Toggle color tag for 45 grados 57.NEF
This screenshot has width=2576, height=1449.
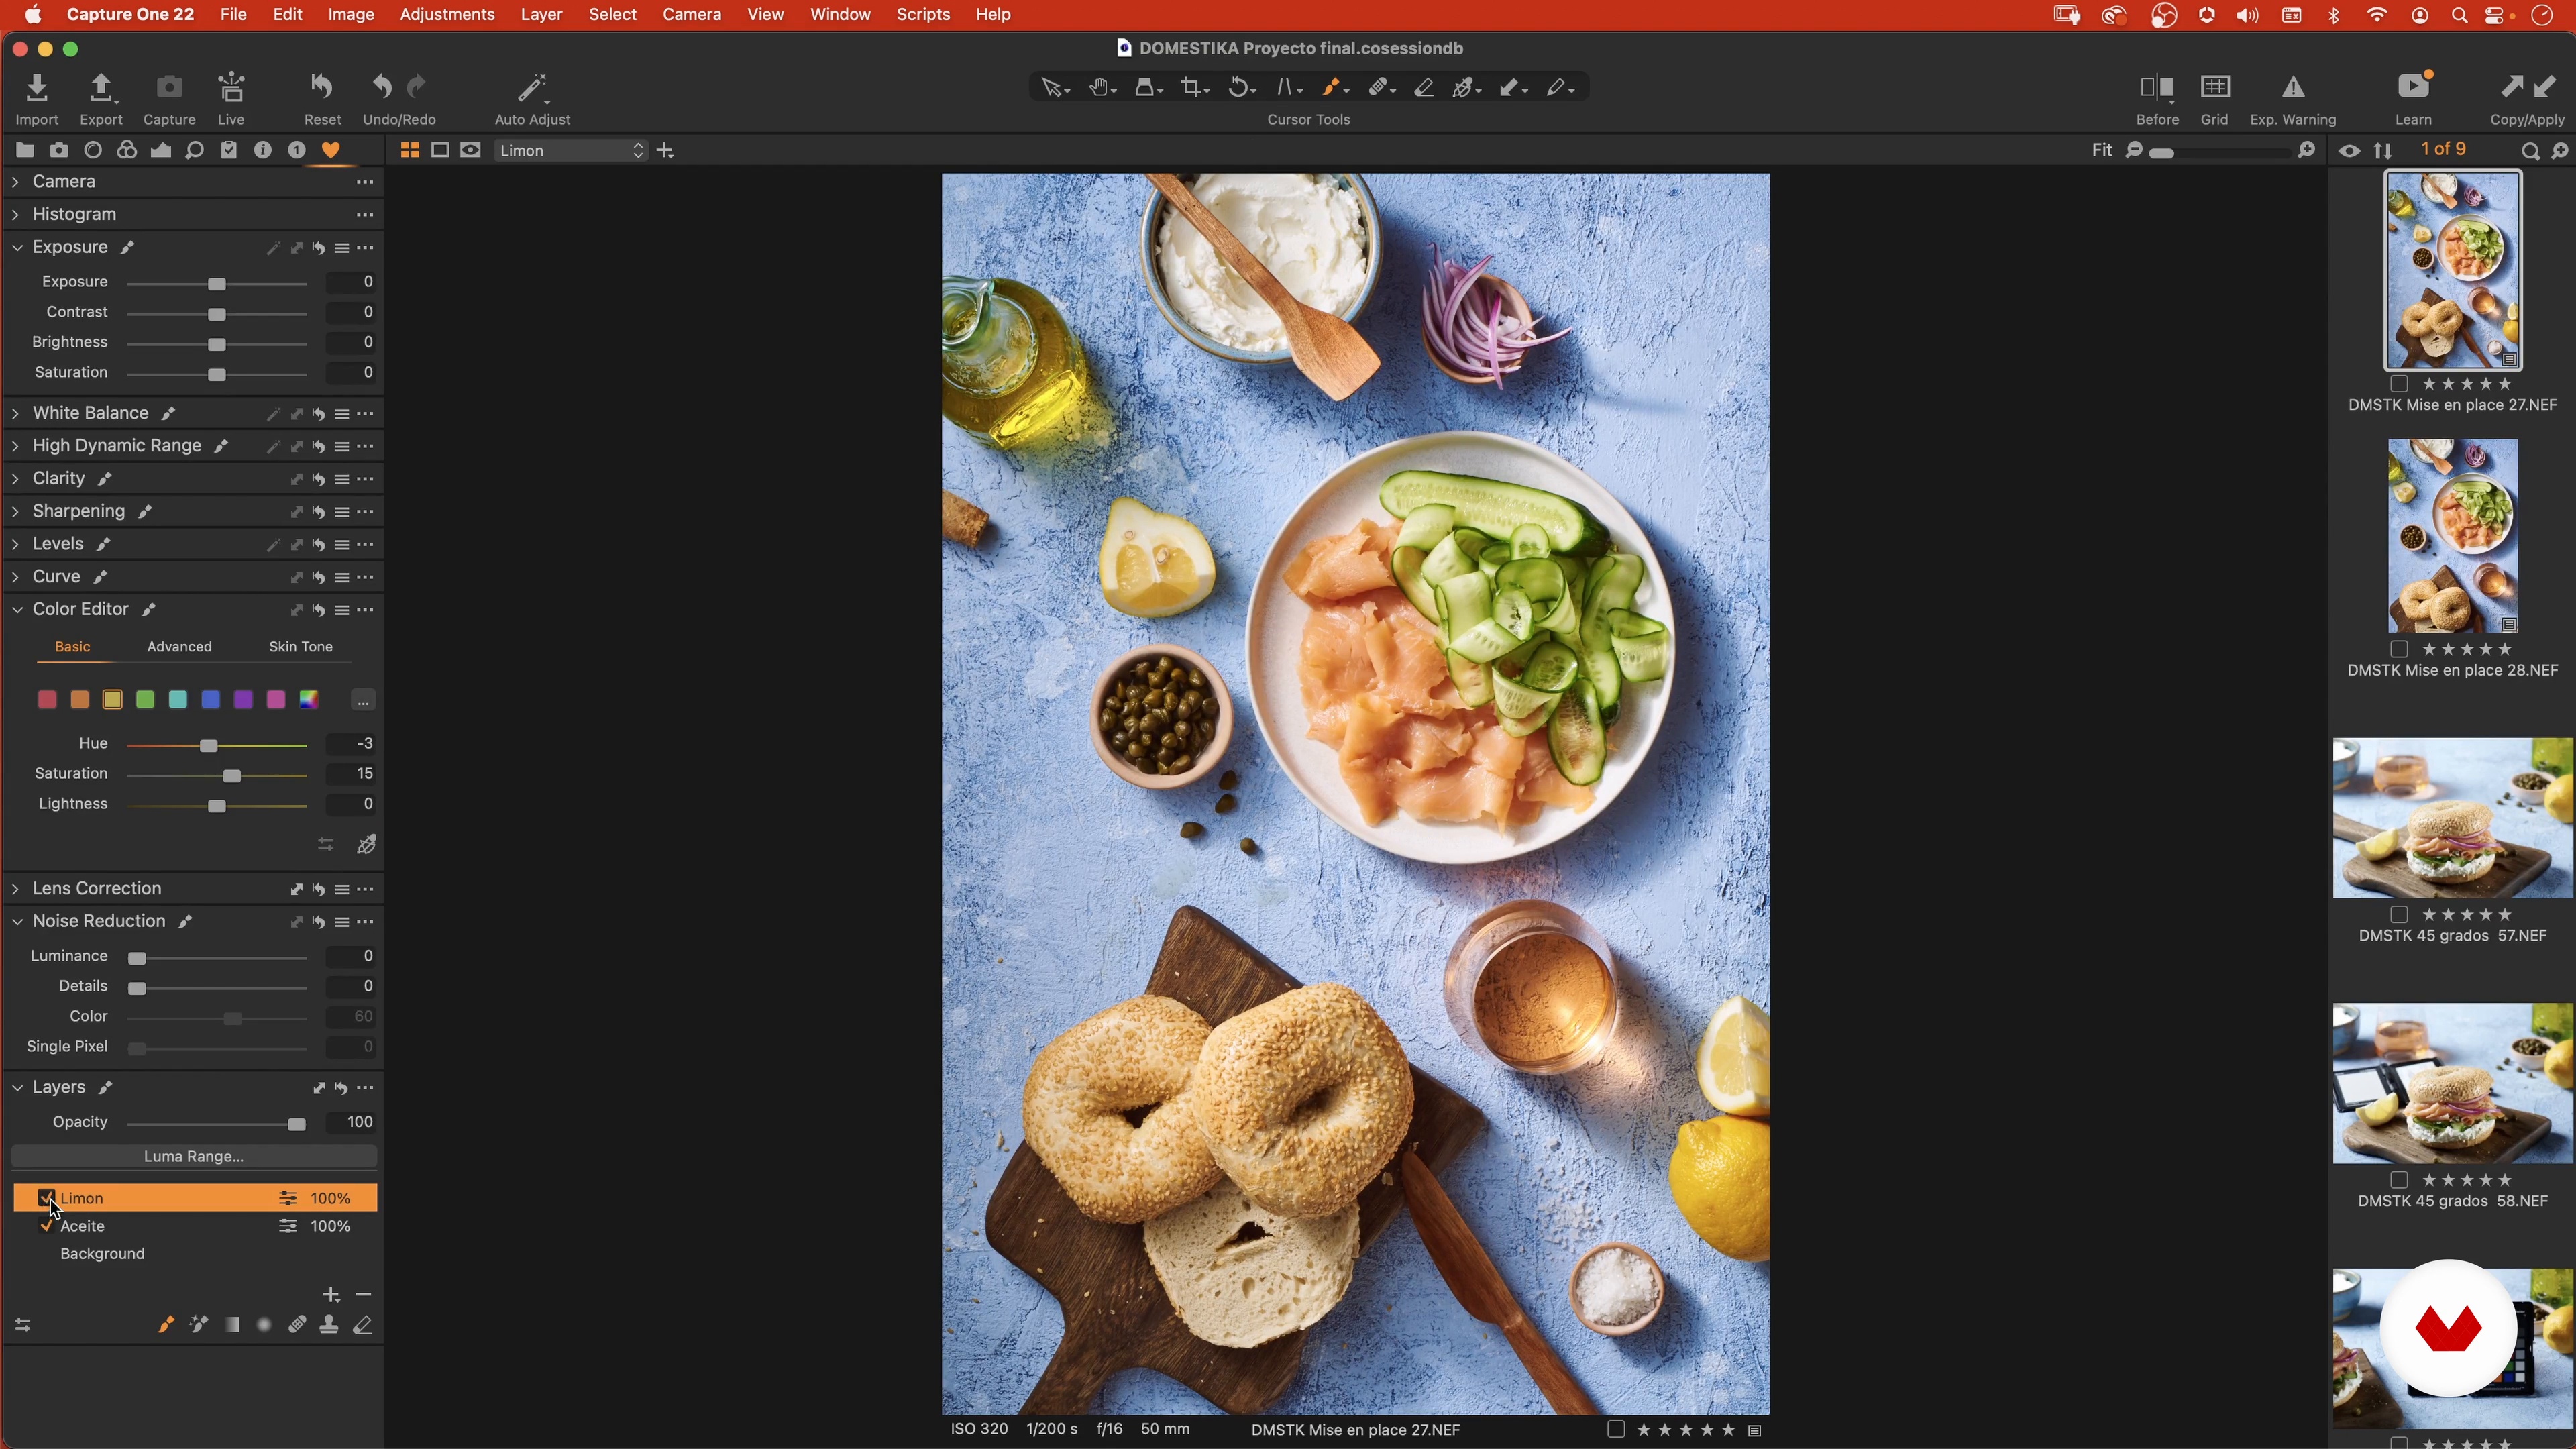click(x=2398, y=914)
